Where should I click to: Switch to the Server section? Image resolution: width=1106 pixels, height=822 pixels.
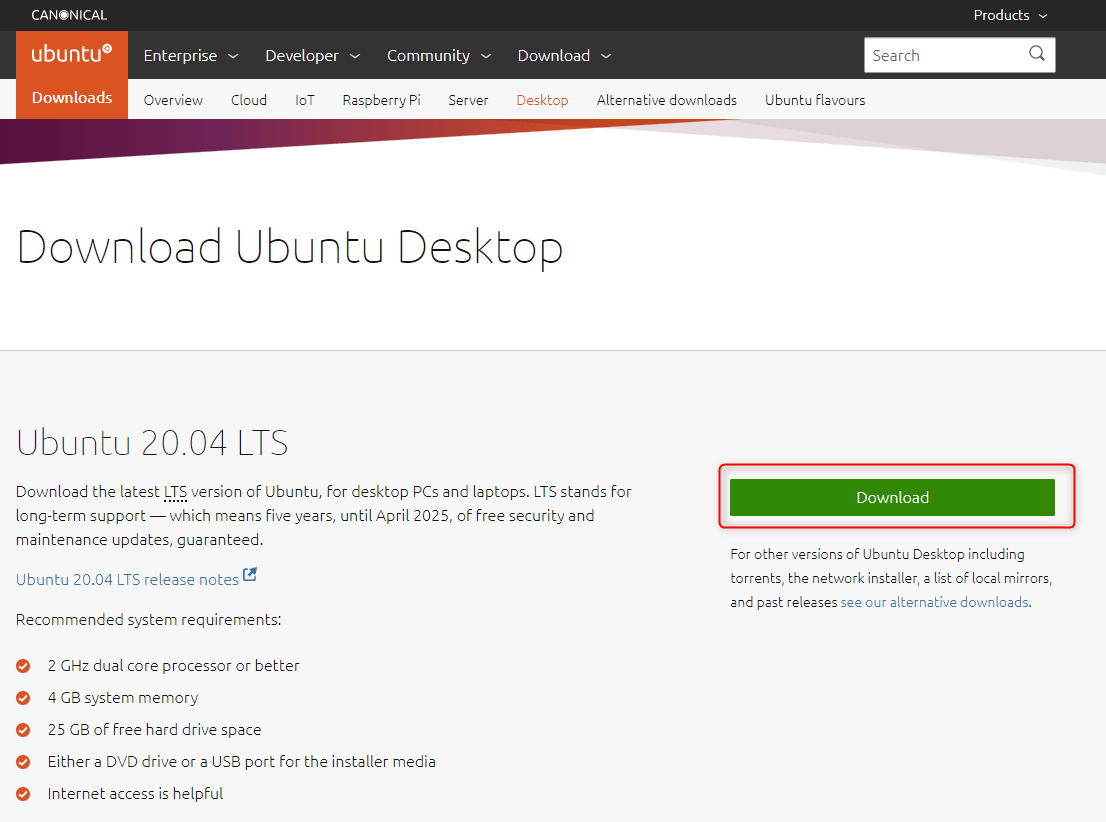pos(468,100)
